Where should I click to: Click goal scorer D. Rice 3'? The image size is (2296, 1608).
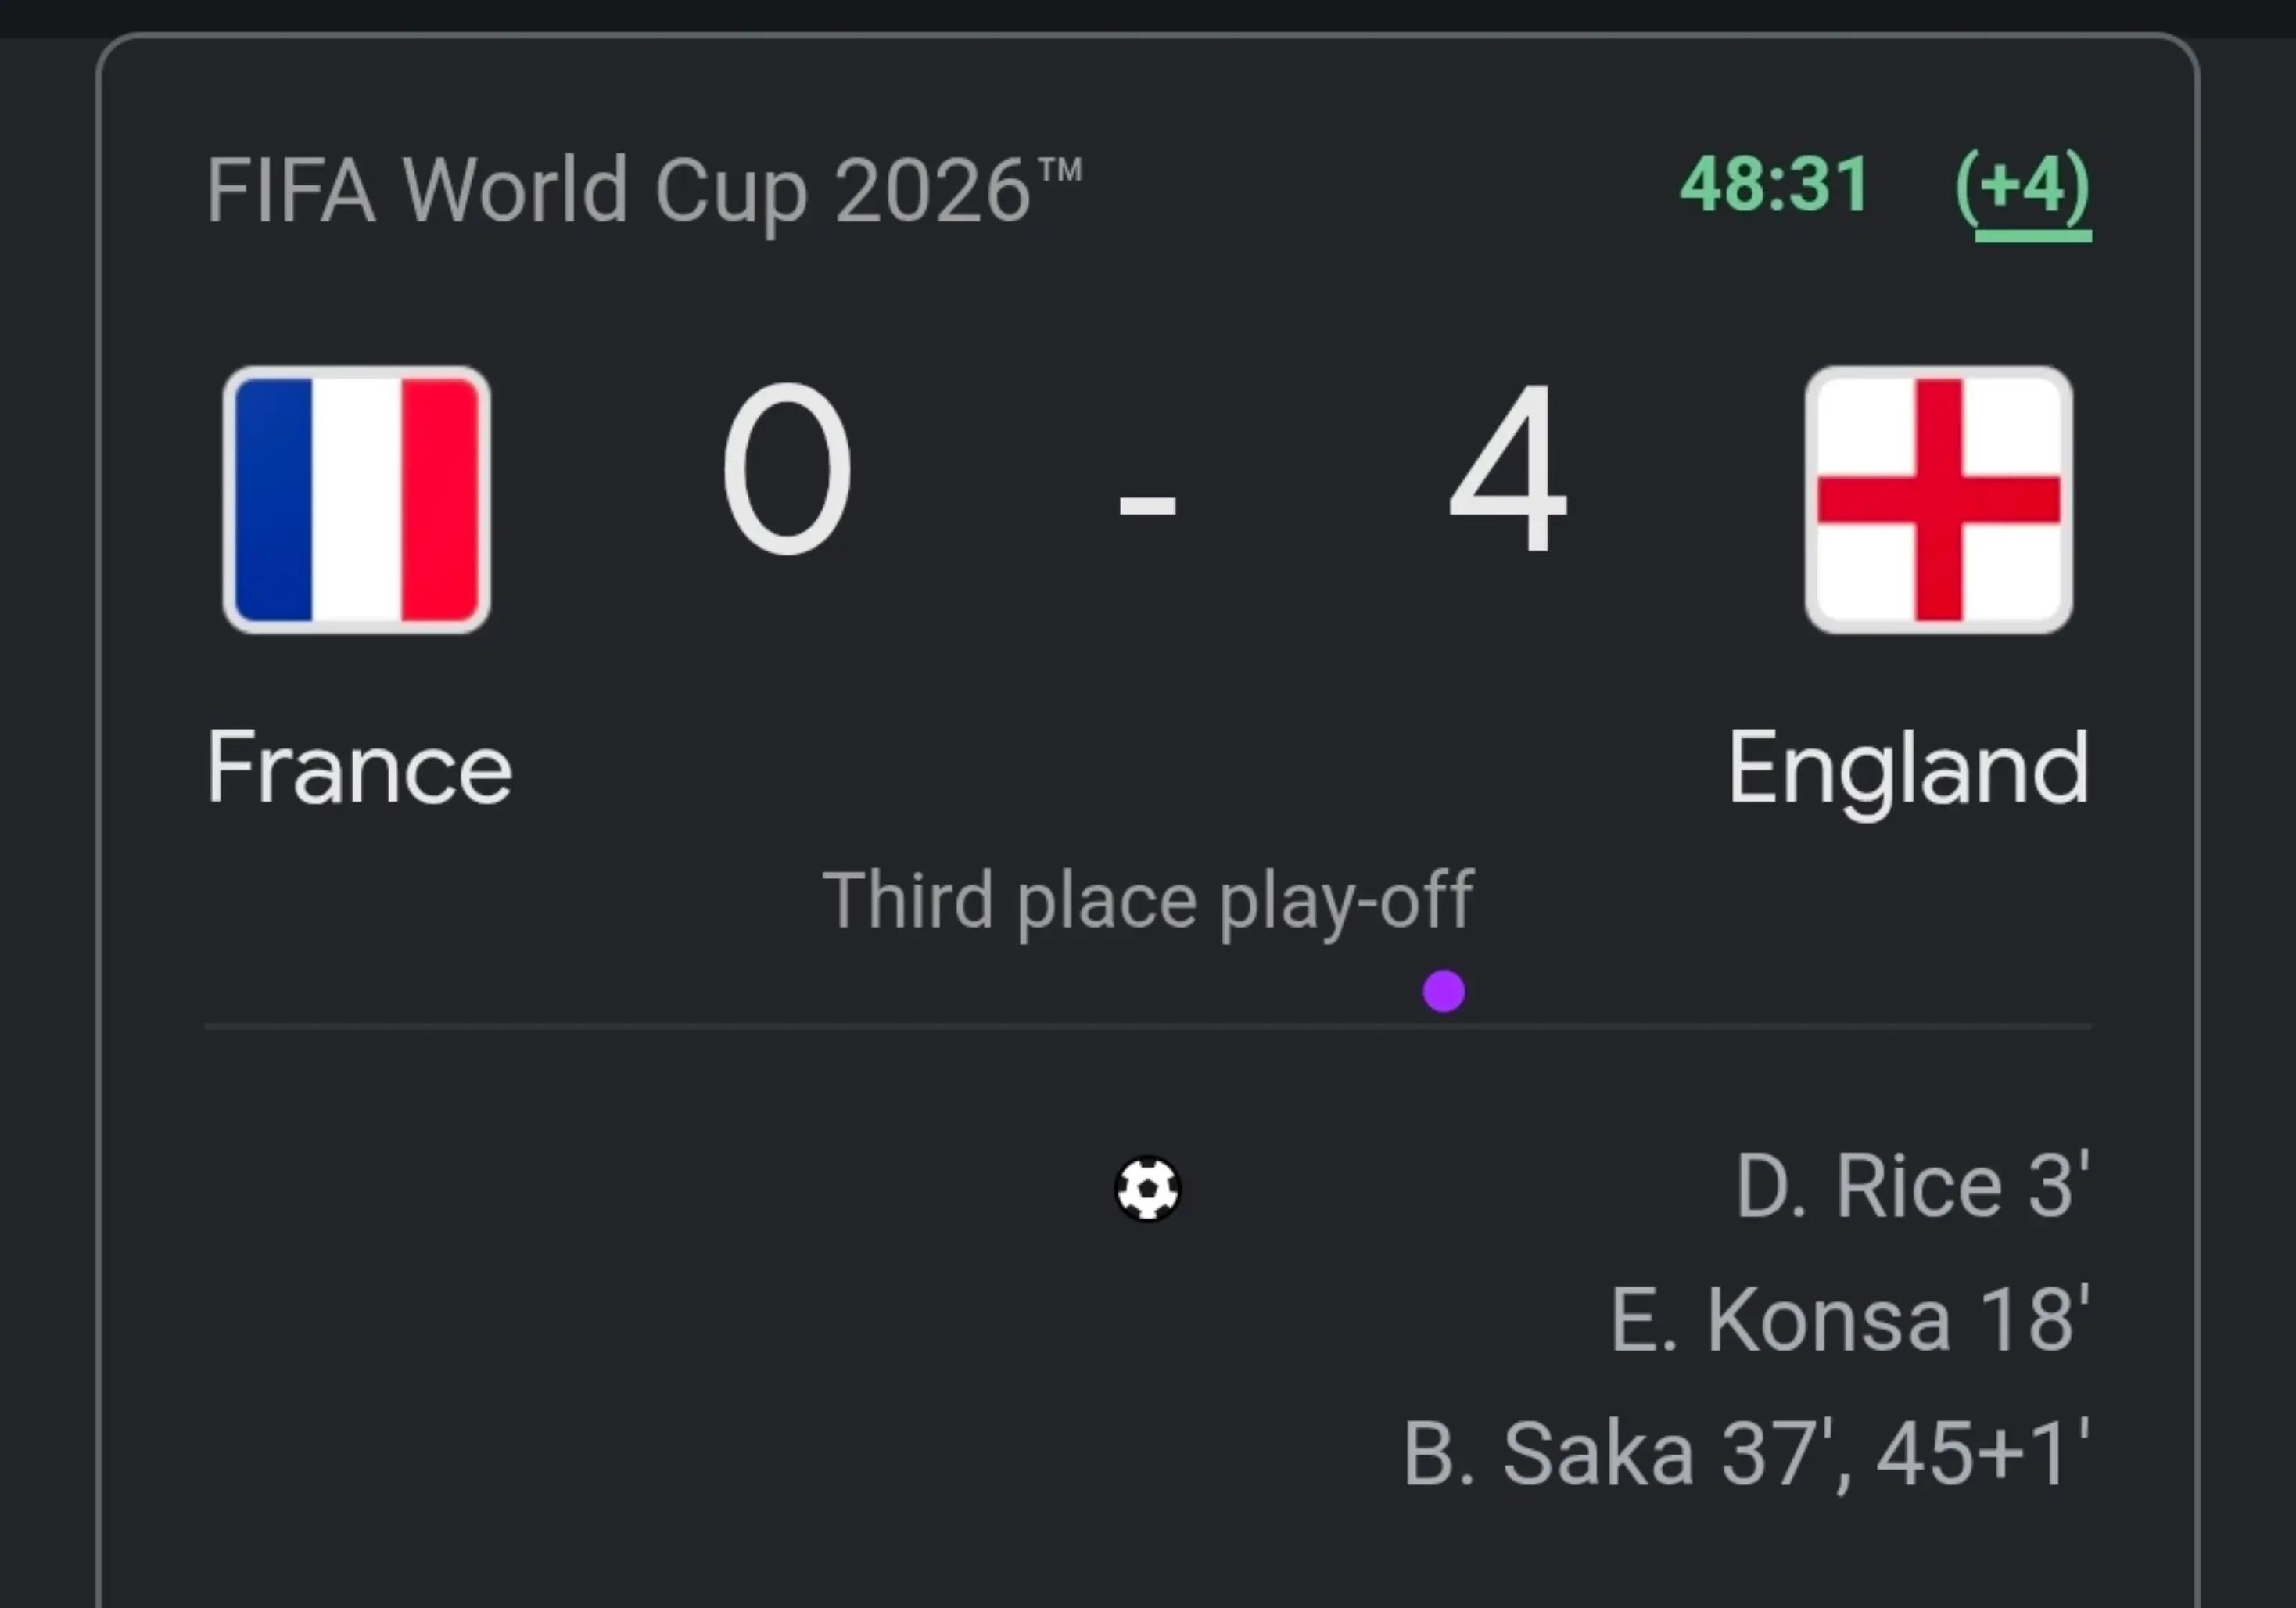1912,1186
